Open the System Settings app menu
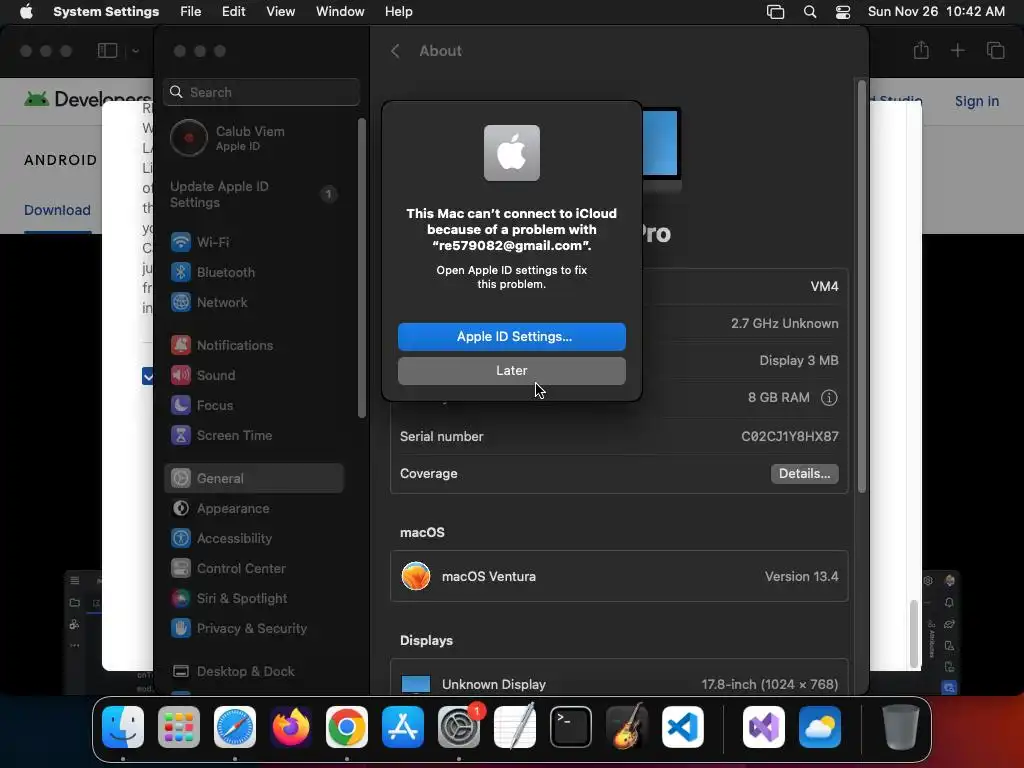The width and height of the screenshot is (1024, 768). pyautogui.click(x=106, y=12)
